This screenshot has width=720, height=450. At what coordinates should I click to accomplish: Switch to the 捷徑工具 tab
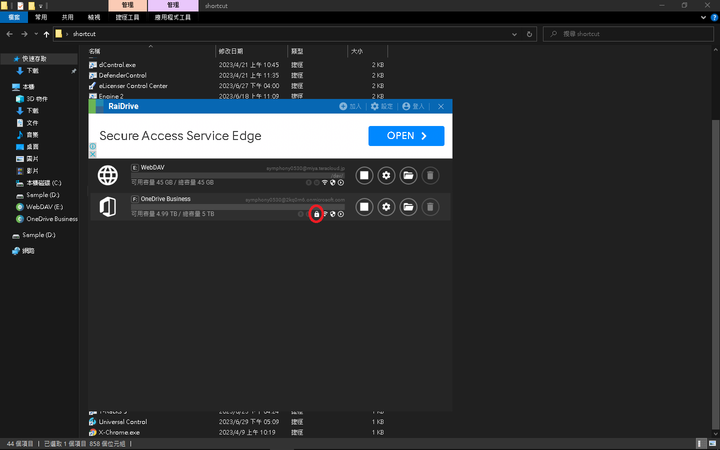point(128,17)
